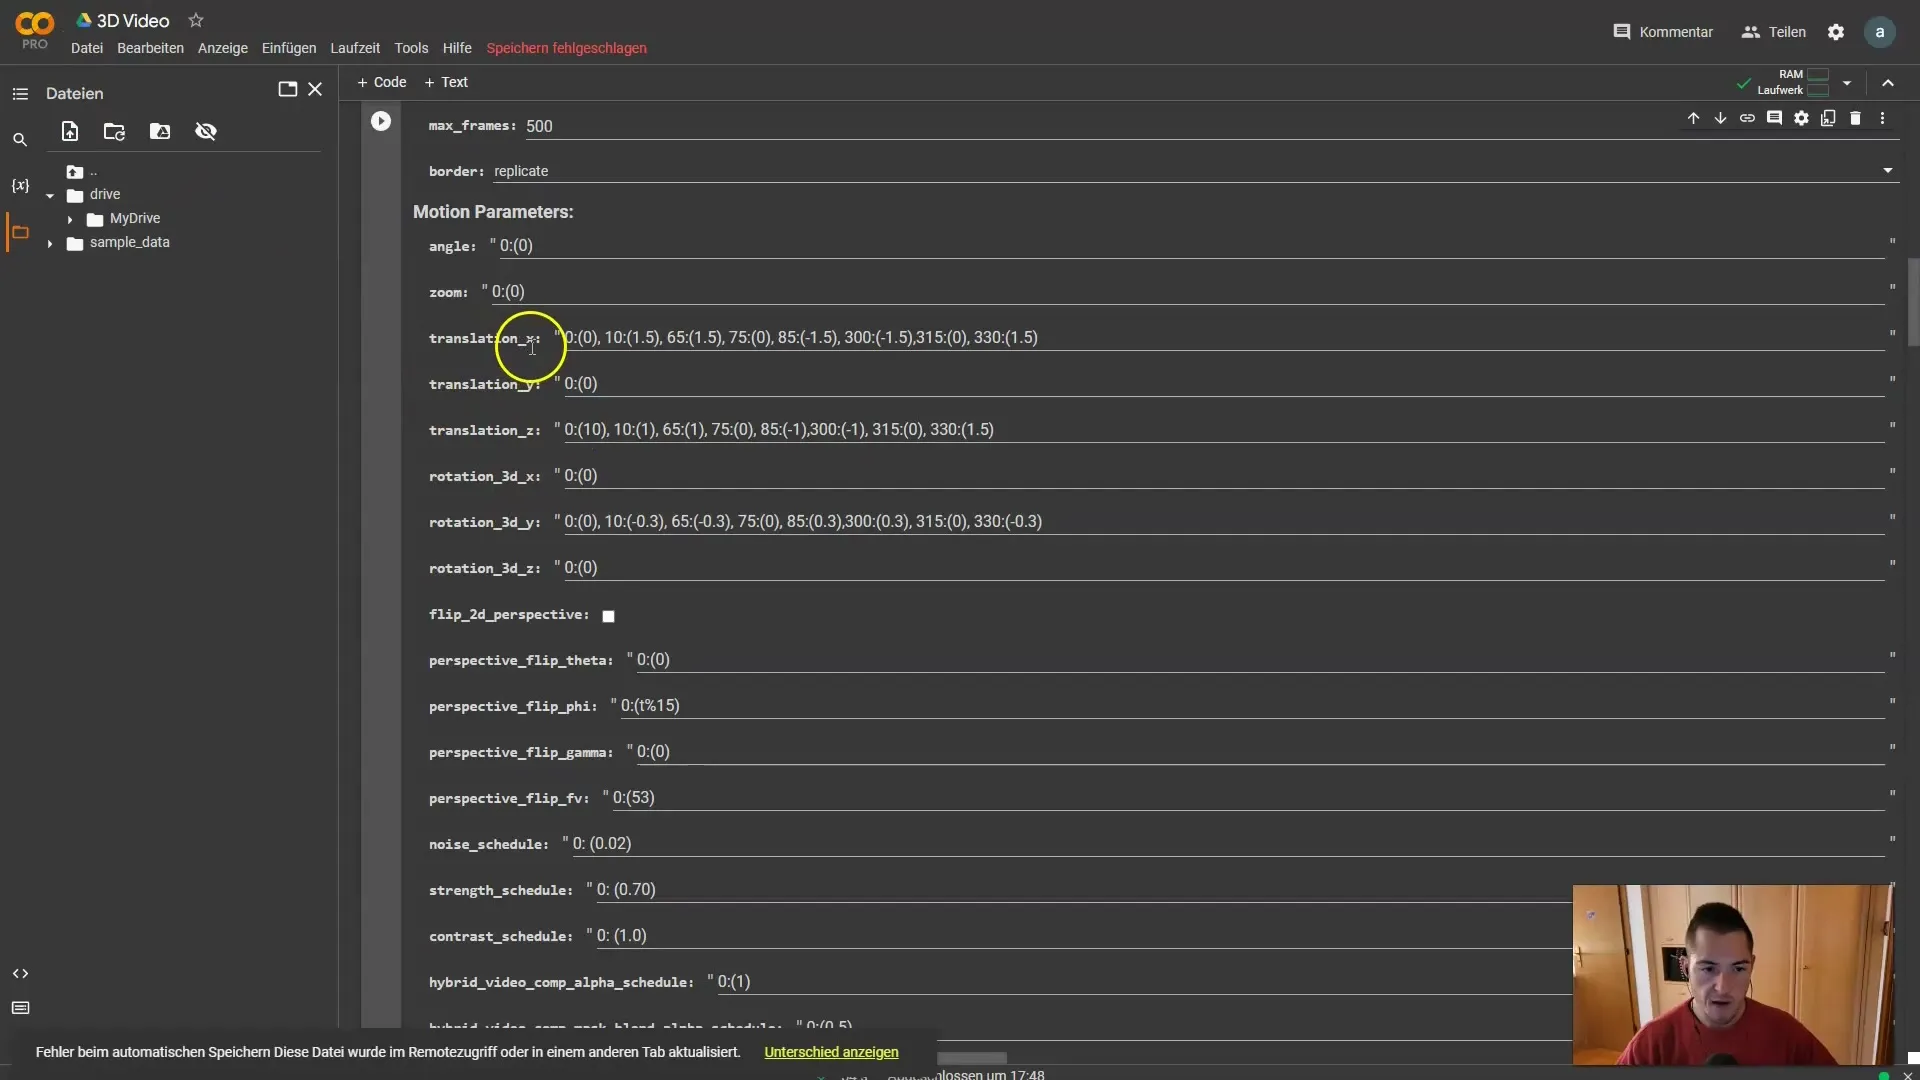Edit the translation_z schedule field
This screenshot has height=1080, width=1920.
point(1224,430)
